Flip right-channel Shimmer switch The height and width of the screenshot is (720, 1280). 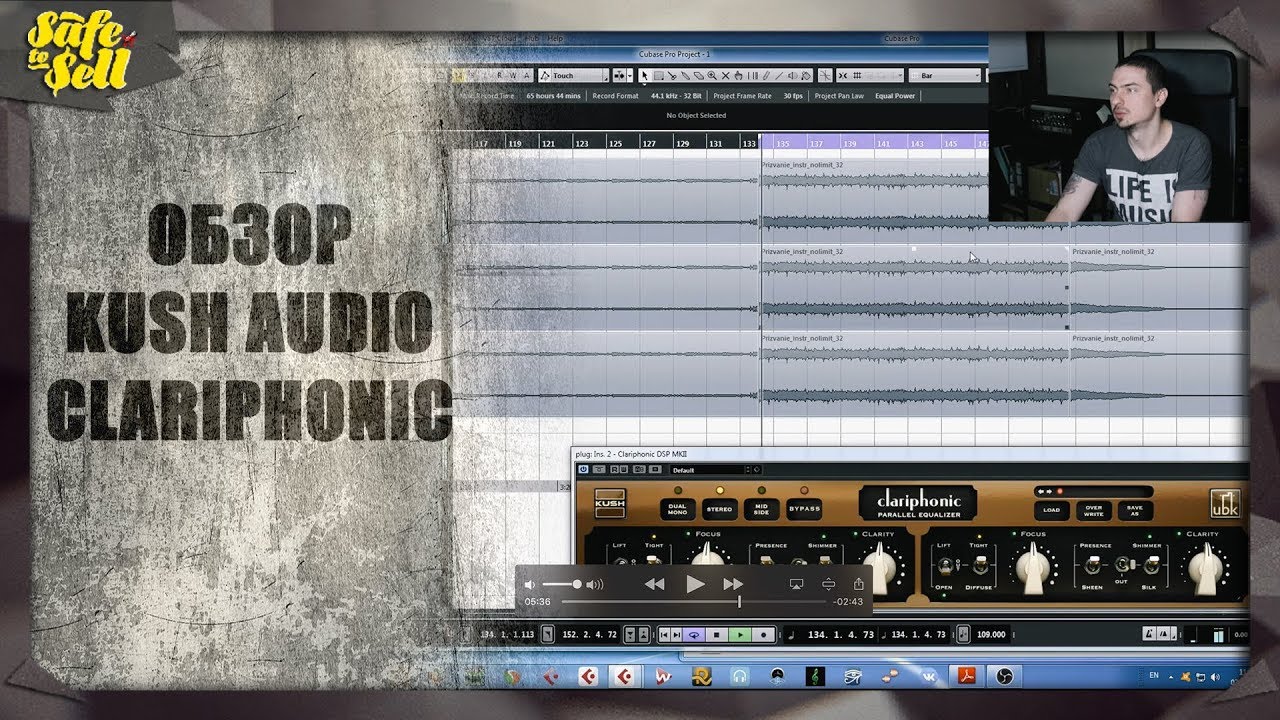click(x=1153, y=565)
